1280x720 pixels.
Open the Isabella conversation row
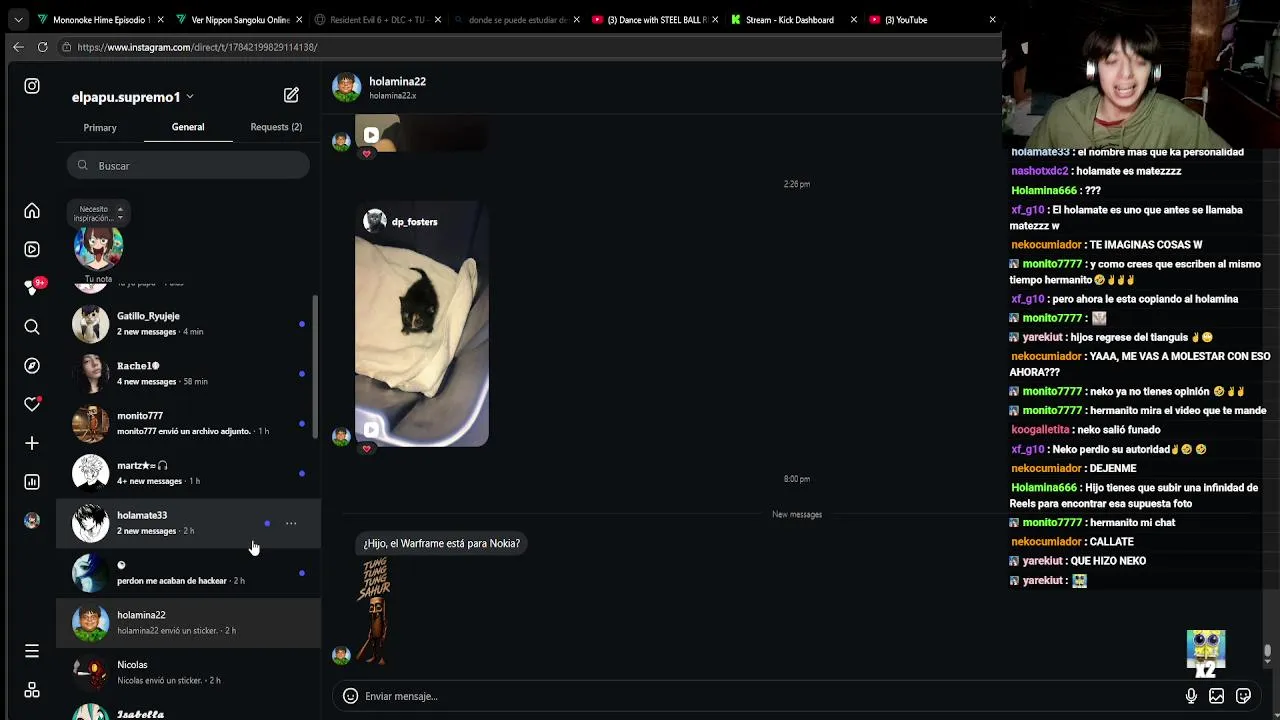click(188, 711)
